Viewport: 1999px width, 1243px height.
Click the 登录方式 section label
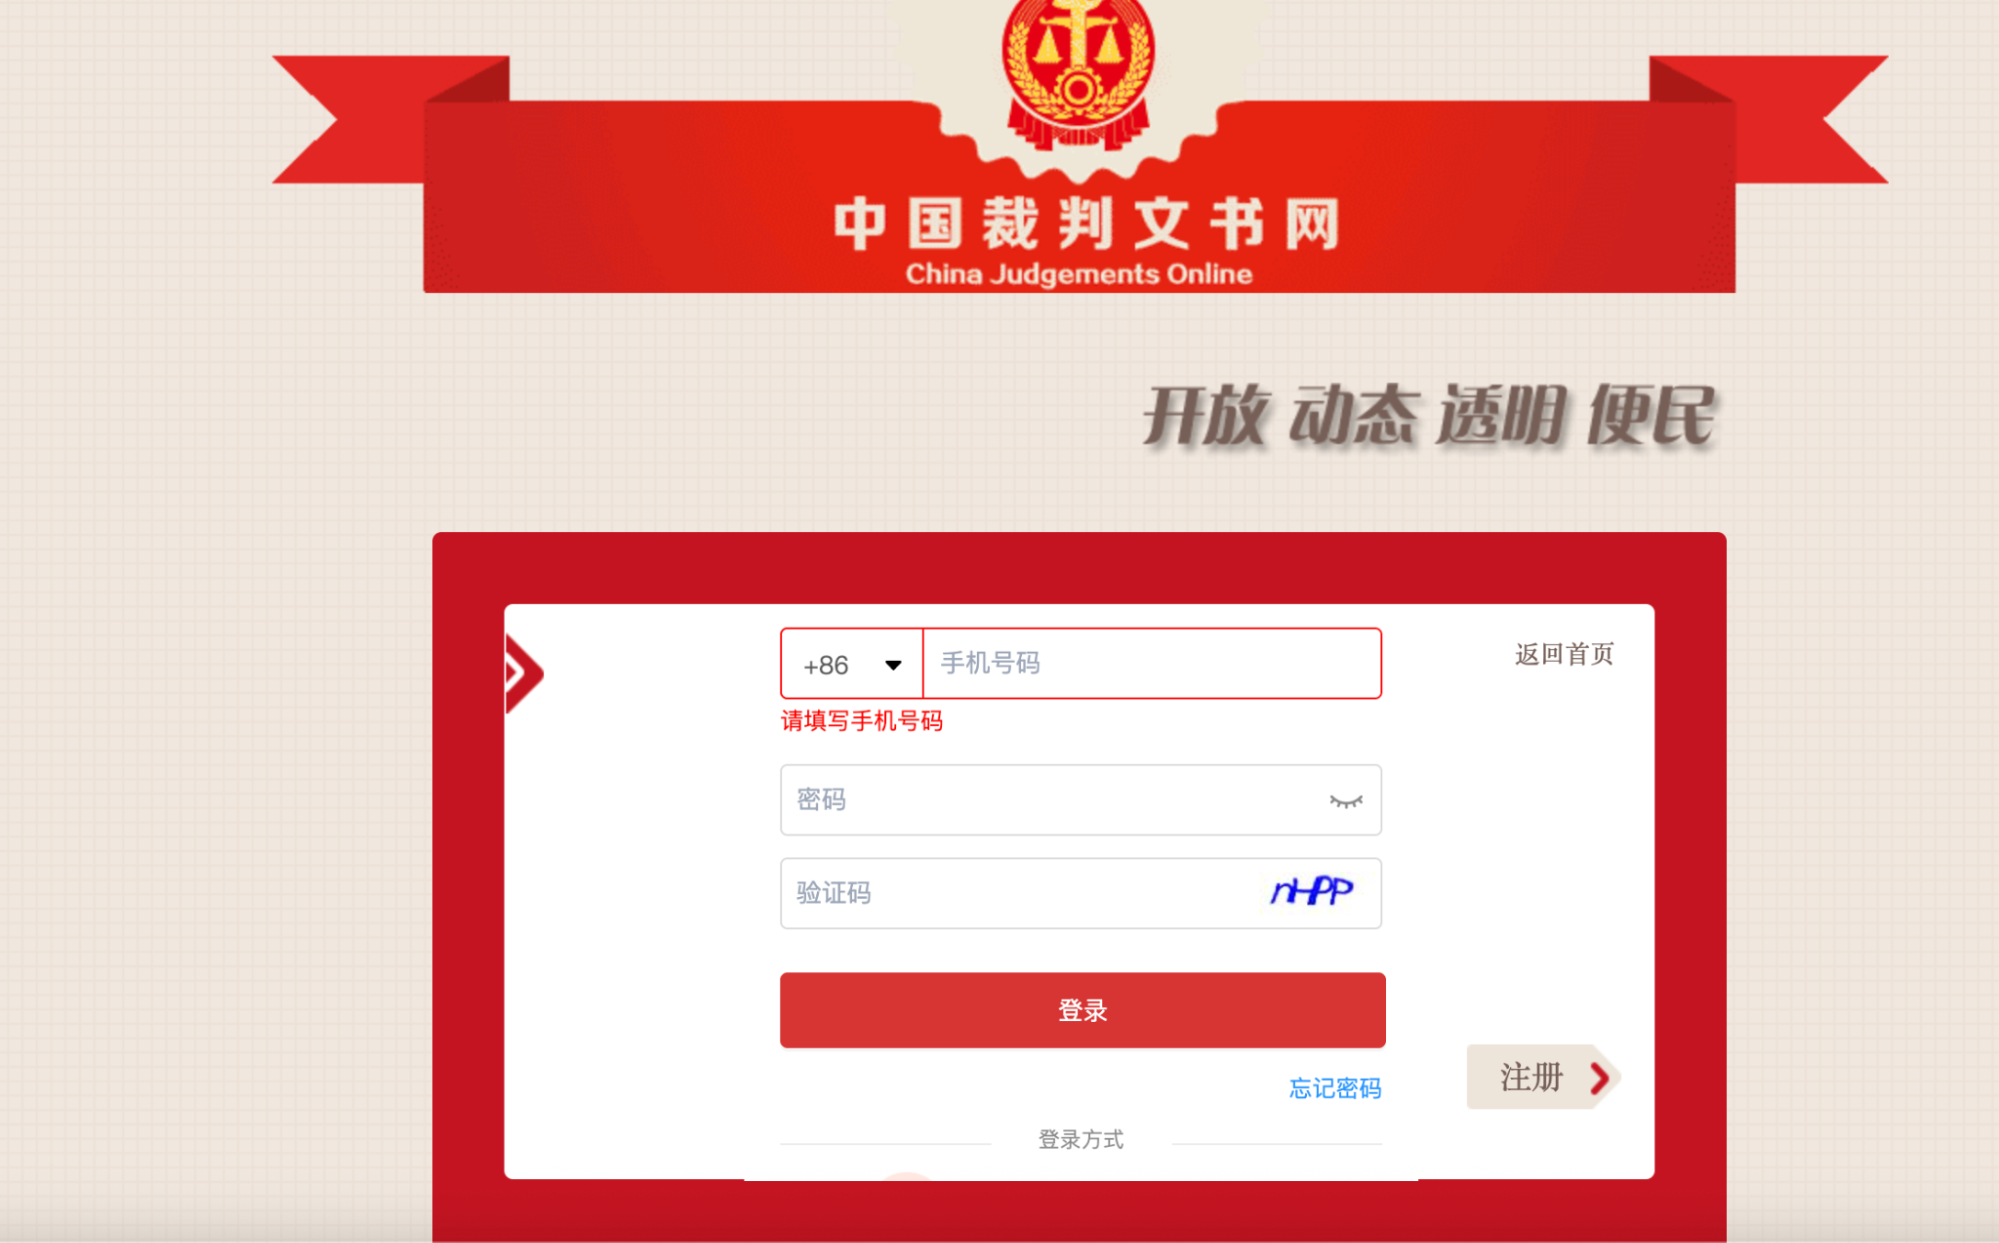point(1081,1139)
